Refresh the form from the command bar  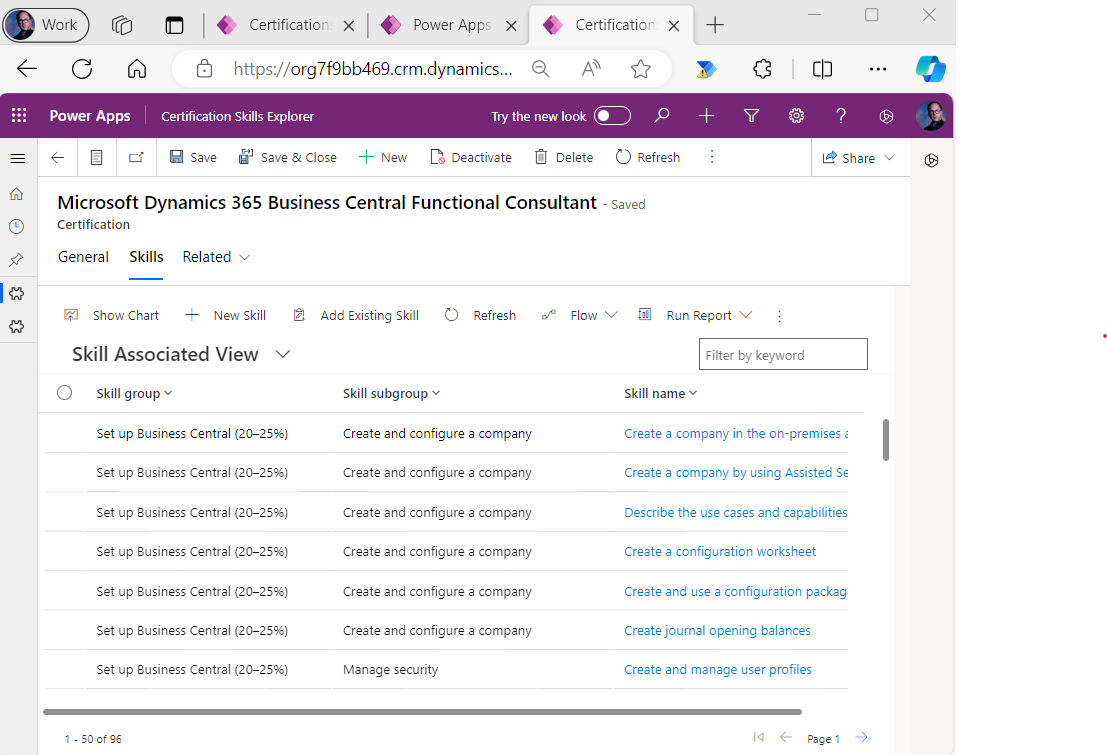click(x=647, y=157)
